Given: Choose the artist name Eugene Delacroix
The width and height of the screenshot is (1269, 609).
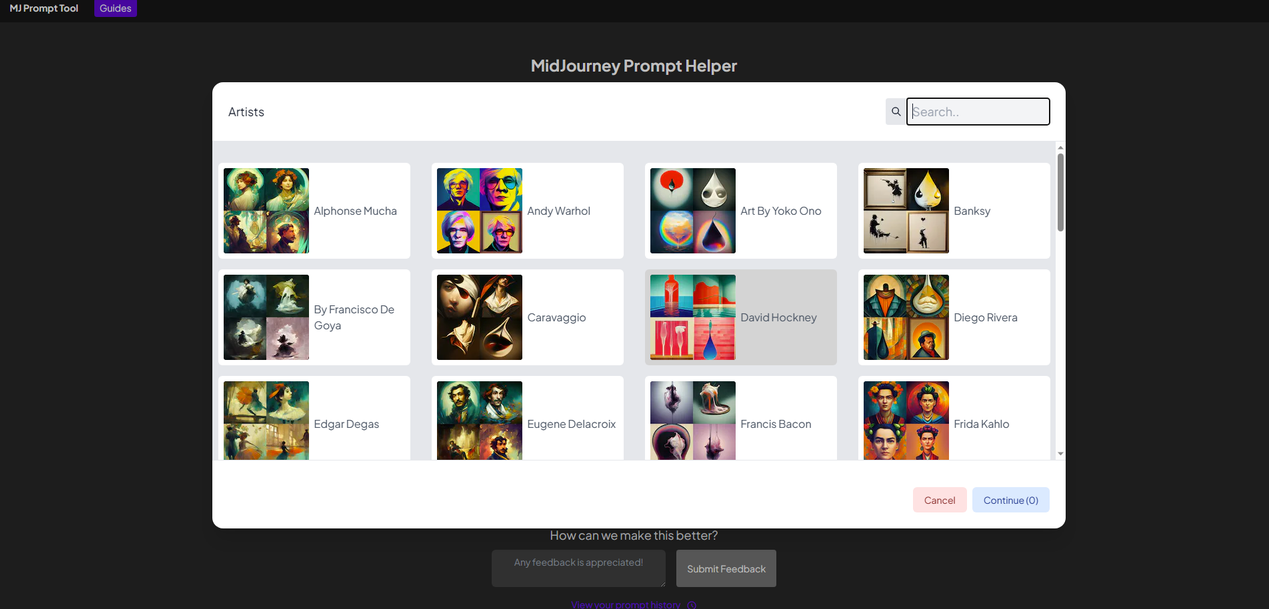Looking at the screenshot, I should [571, 424].
